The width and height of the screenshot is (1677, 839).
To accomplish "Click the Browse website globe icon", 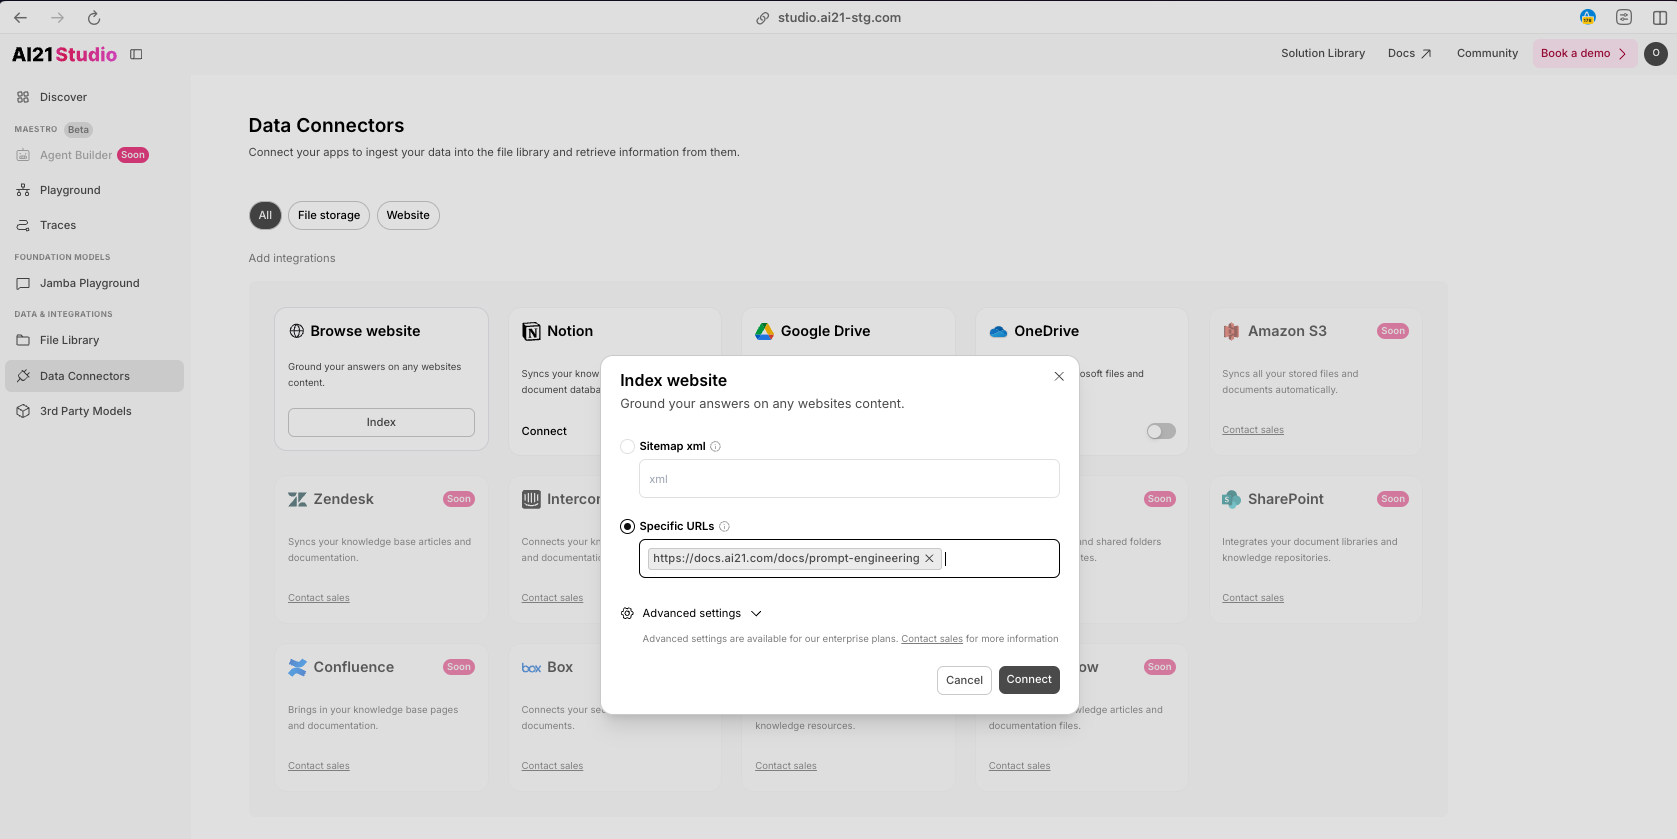I will 297,331.
